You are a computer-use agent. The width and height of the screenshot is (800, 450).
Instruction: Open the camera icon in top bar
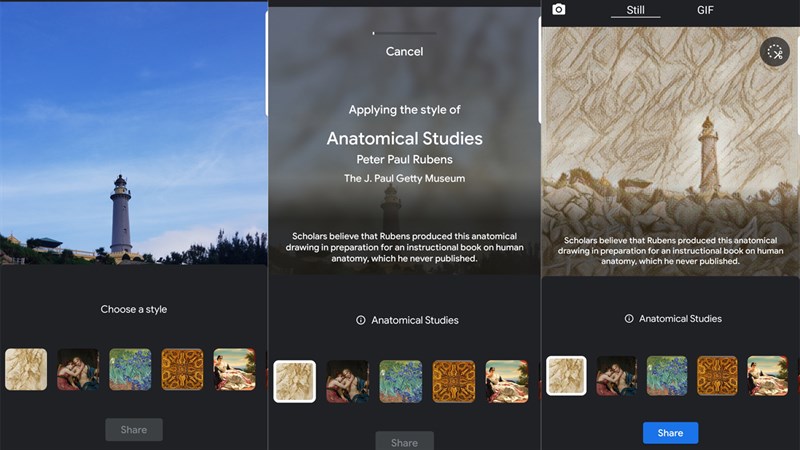(559, 9)
